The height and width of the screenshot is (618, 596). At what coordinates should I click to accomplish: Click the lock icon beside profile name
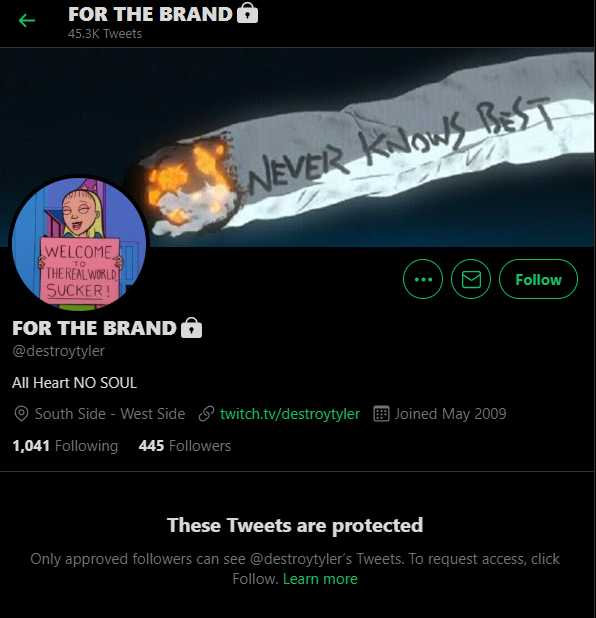(x=192, y=328)
